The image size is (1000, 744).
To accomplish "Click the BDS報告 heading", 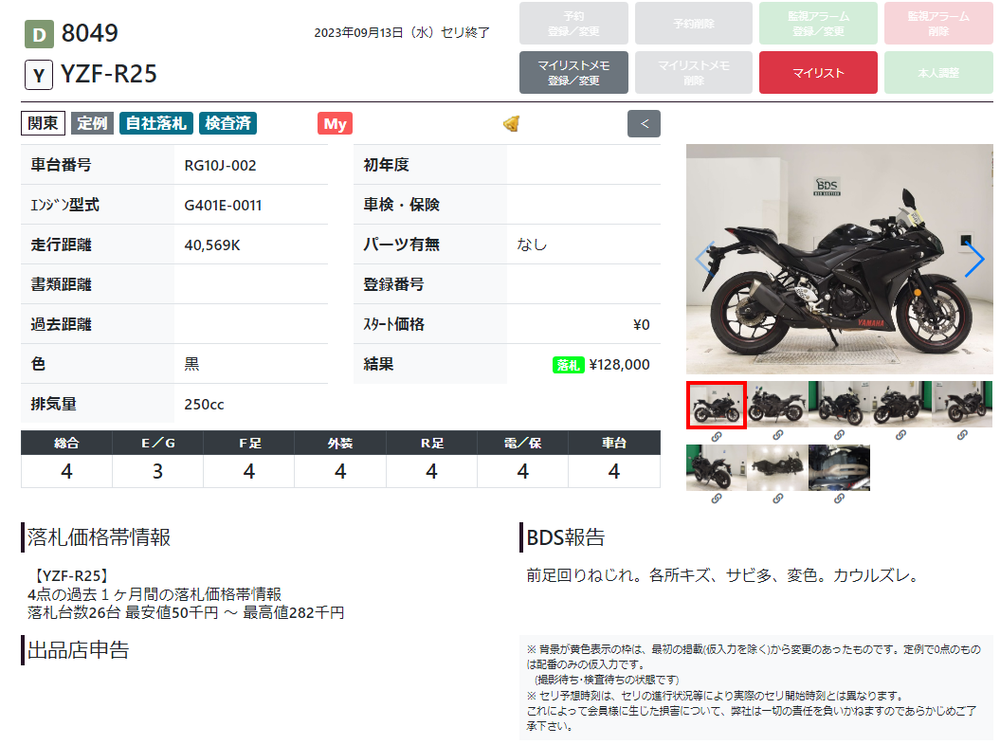I will pos(565,537).
